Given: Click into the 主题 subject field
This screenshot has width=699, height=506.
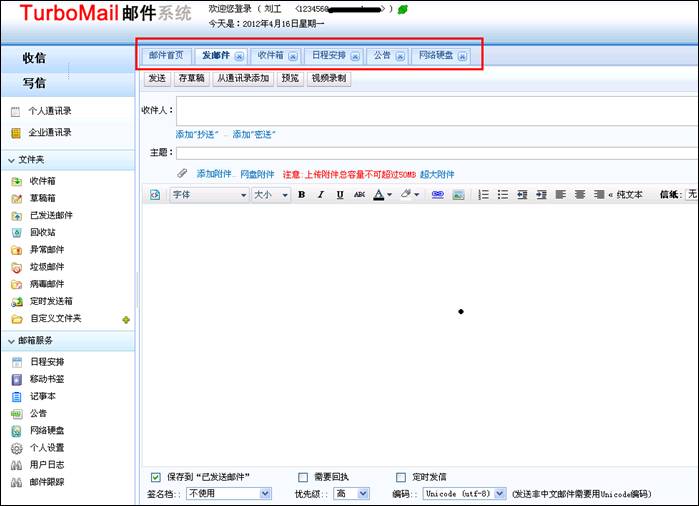Looking at the screenshot, I should pos(435,153).
